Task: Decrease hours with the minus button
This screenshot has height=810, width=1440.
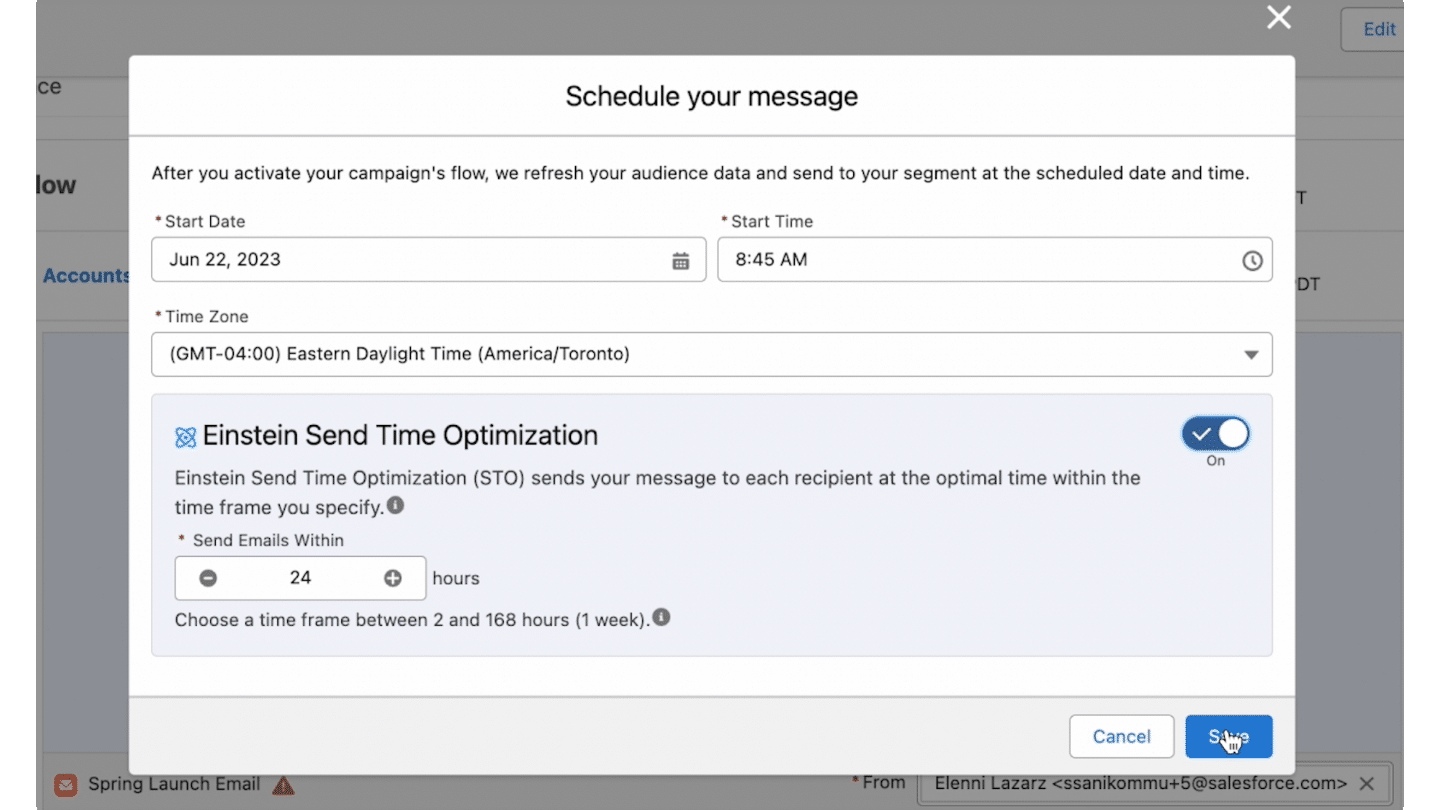Action: tap(208, 578)
